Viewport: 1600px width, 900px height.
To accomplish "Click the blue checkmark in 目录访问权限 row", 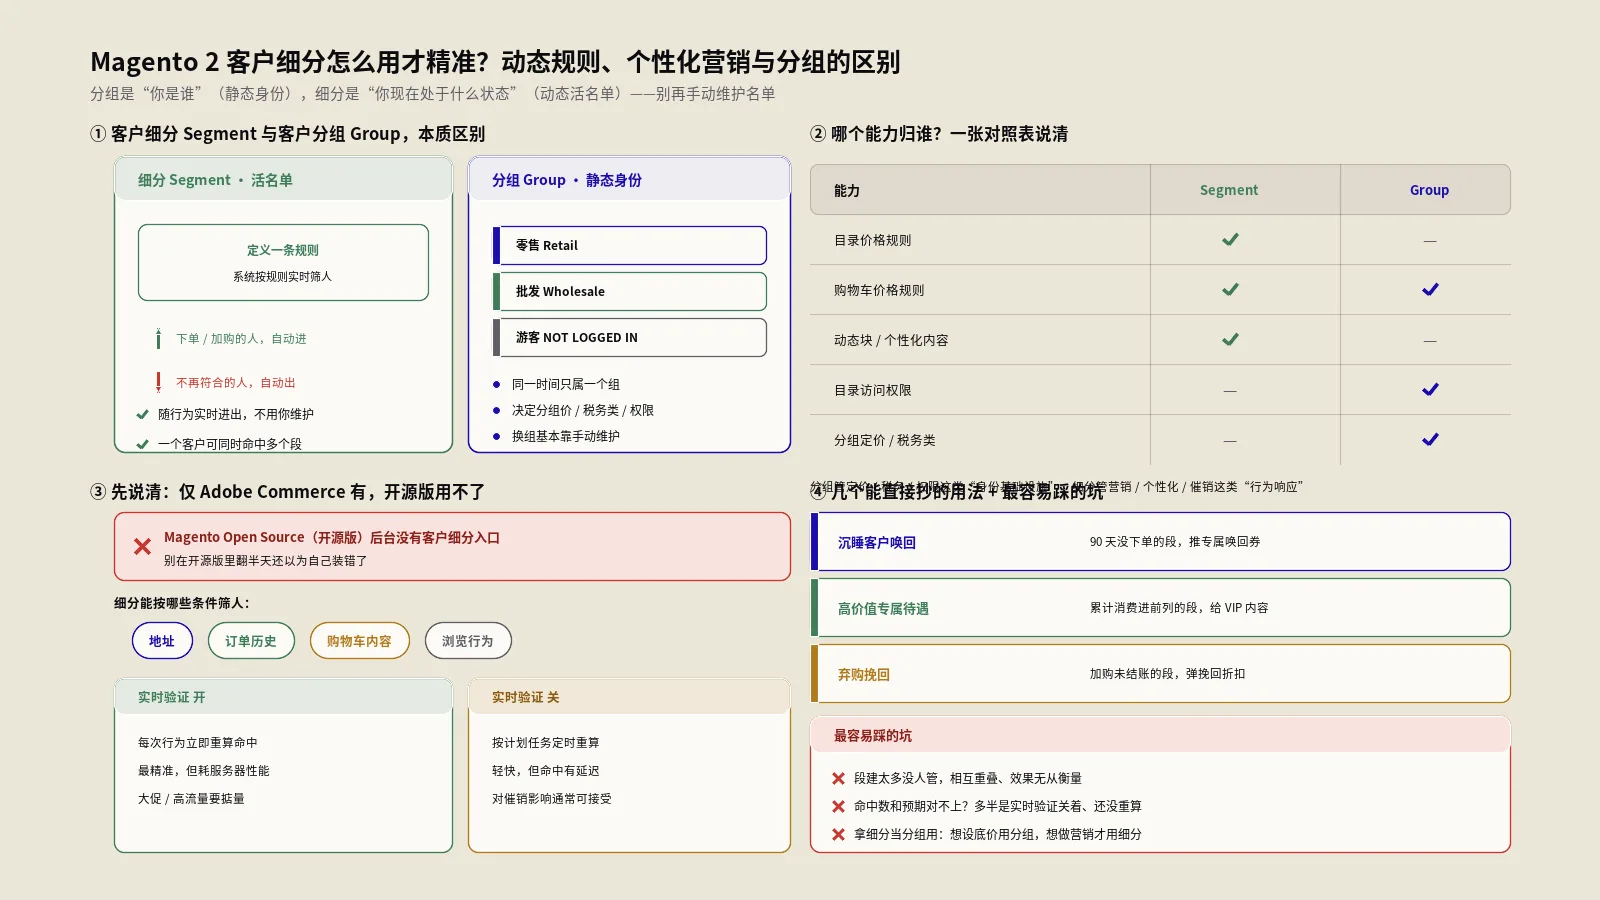I will [x=1430, y=390].
